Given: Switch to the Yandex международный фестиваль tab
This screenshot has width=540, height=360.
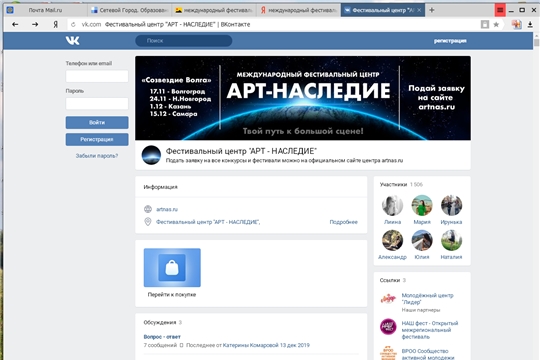Looking at the screenshot, I should pos(298,10).
